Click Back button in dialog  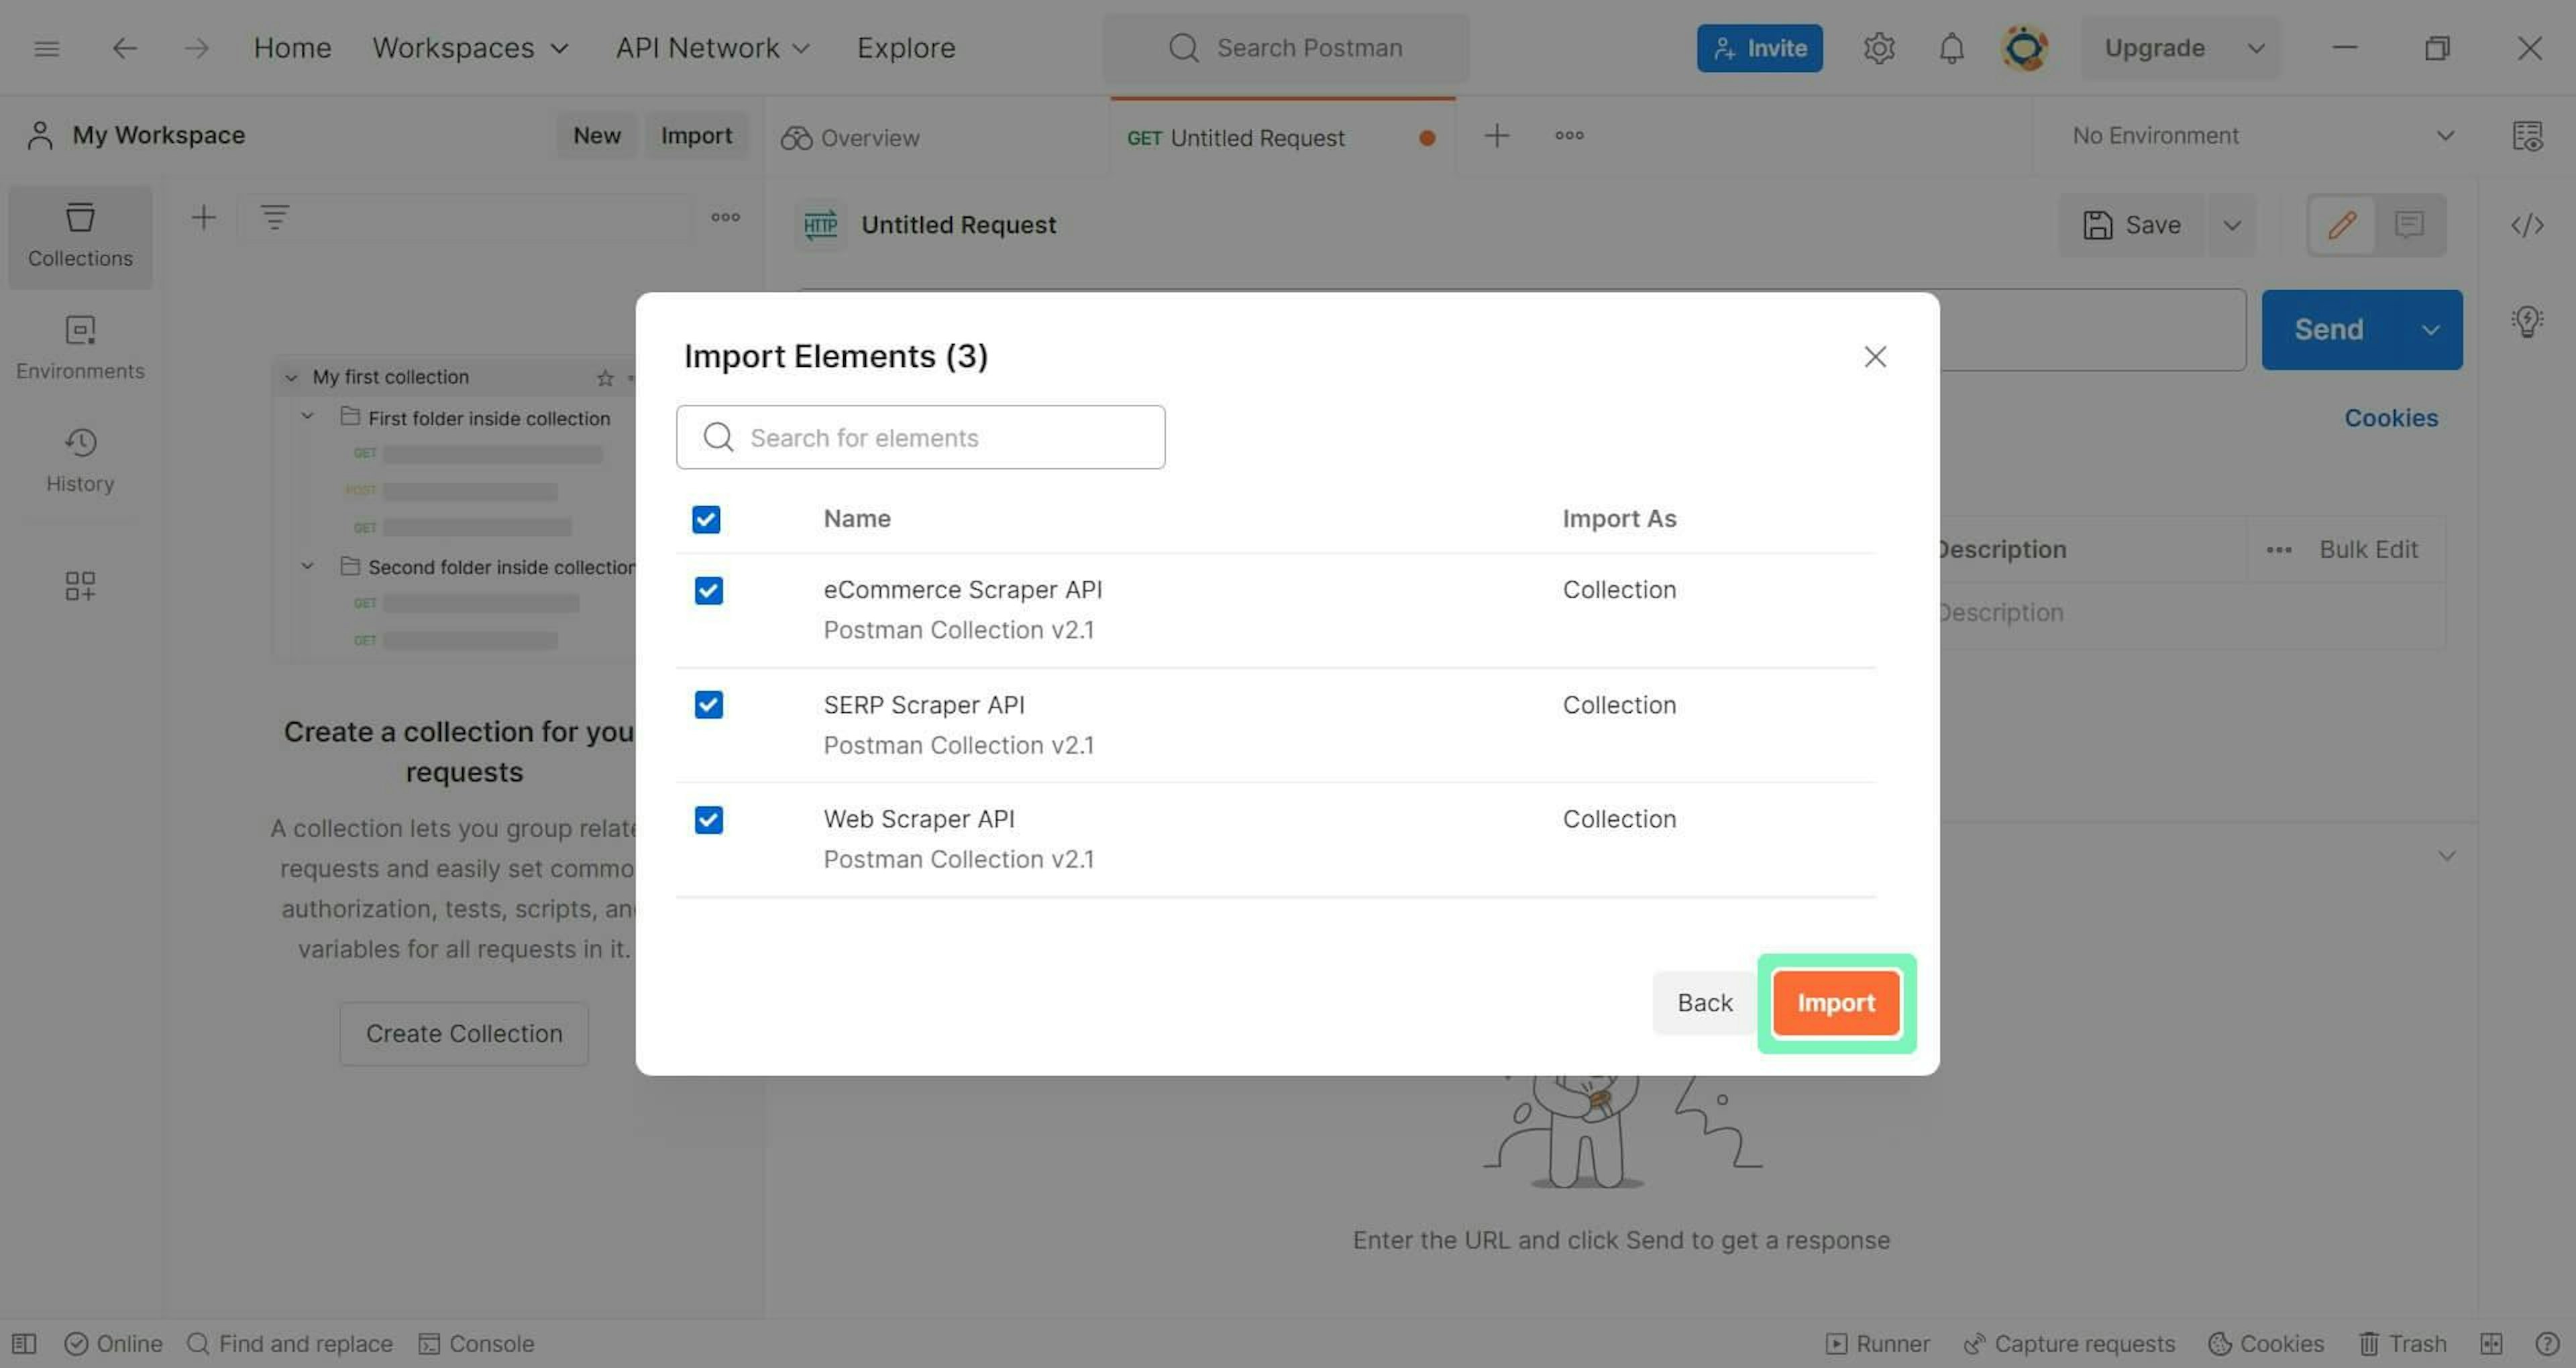[1704, 1003]
